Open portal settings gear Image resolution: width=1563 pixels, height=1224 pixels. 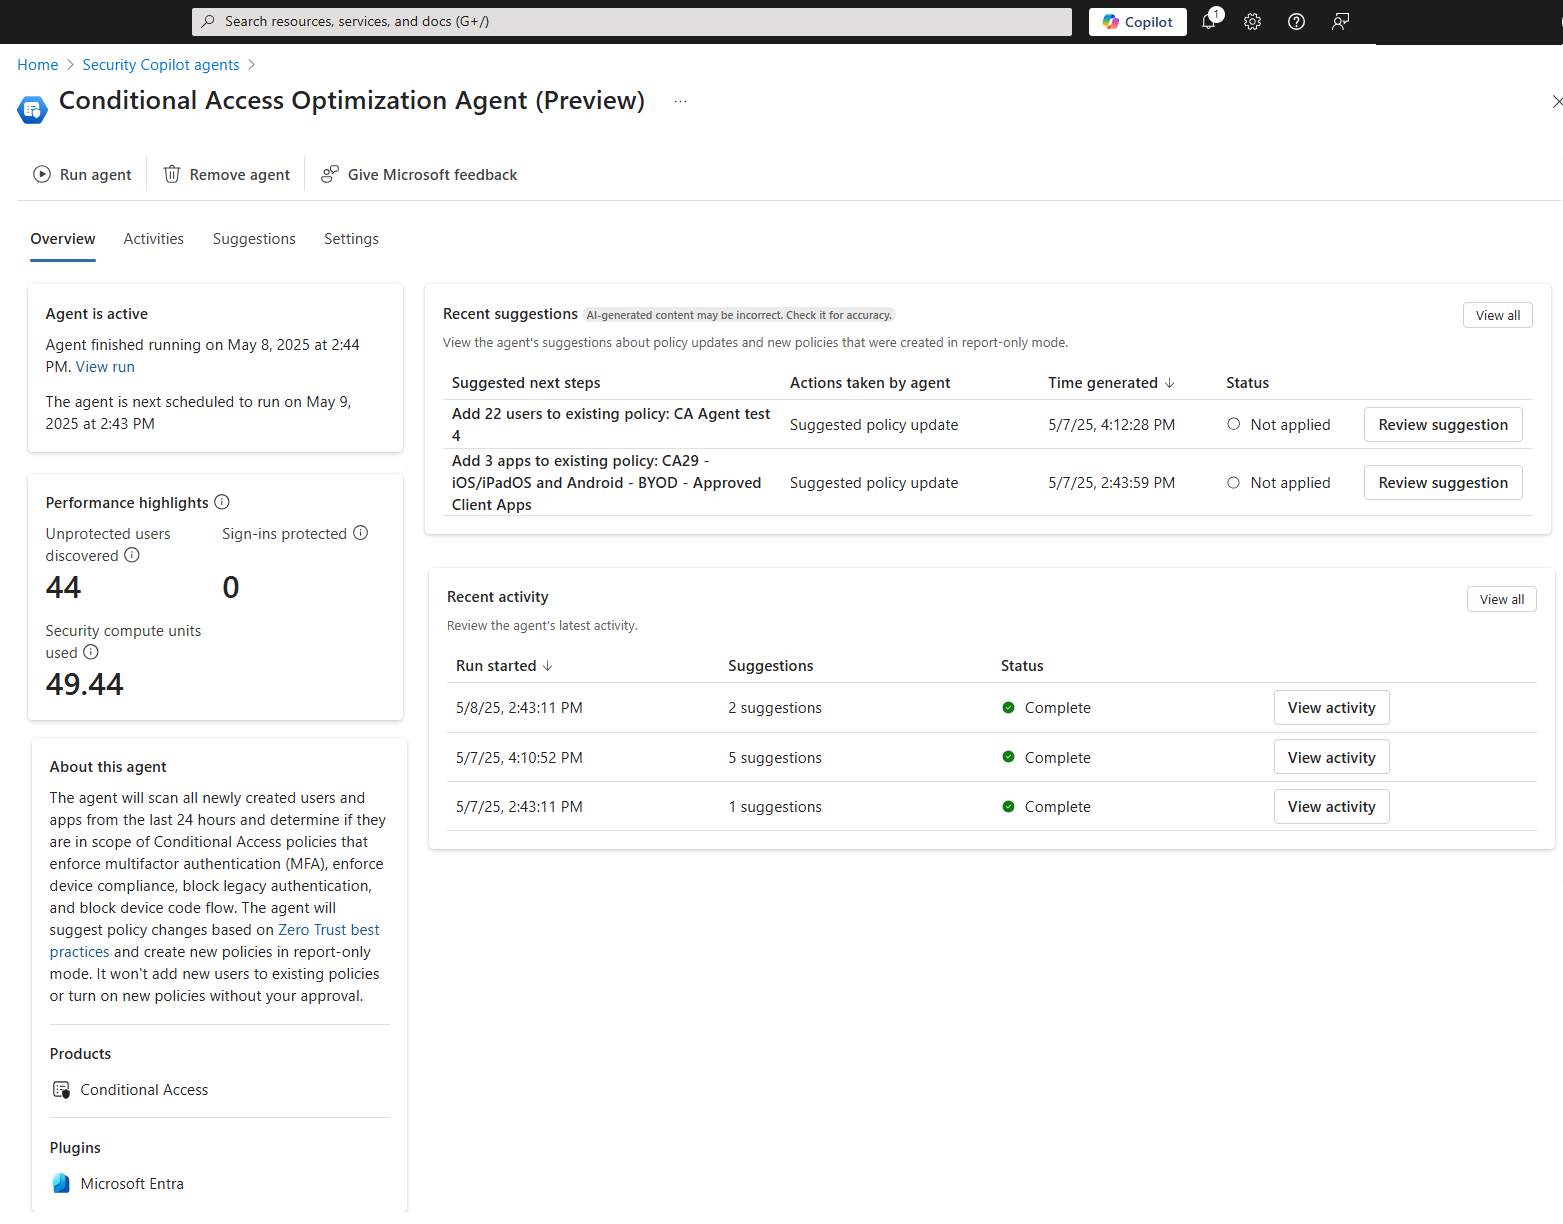coord(1252,22)
